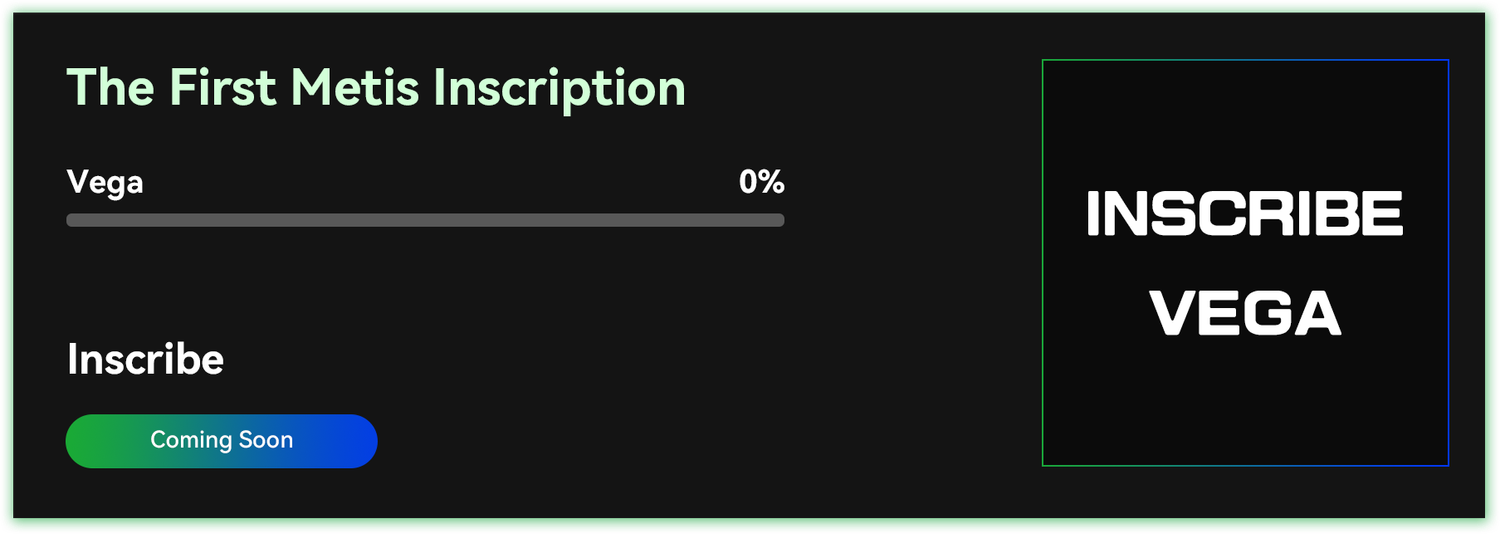This screenshot has height=534, width=1500.
Task: Click the 0% progress percentage
Action: pos(761,183)
